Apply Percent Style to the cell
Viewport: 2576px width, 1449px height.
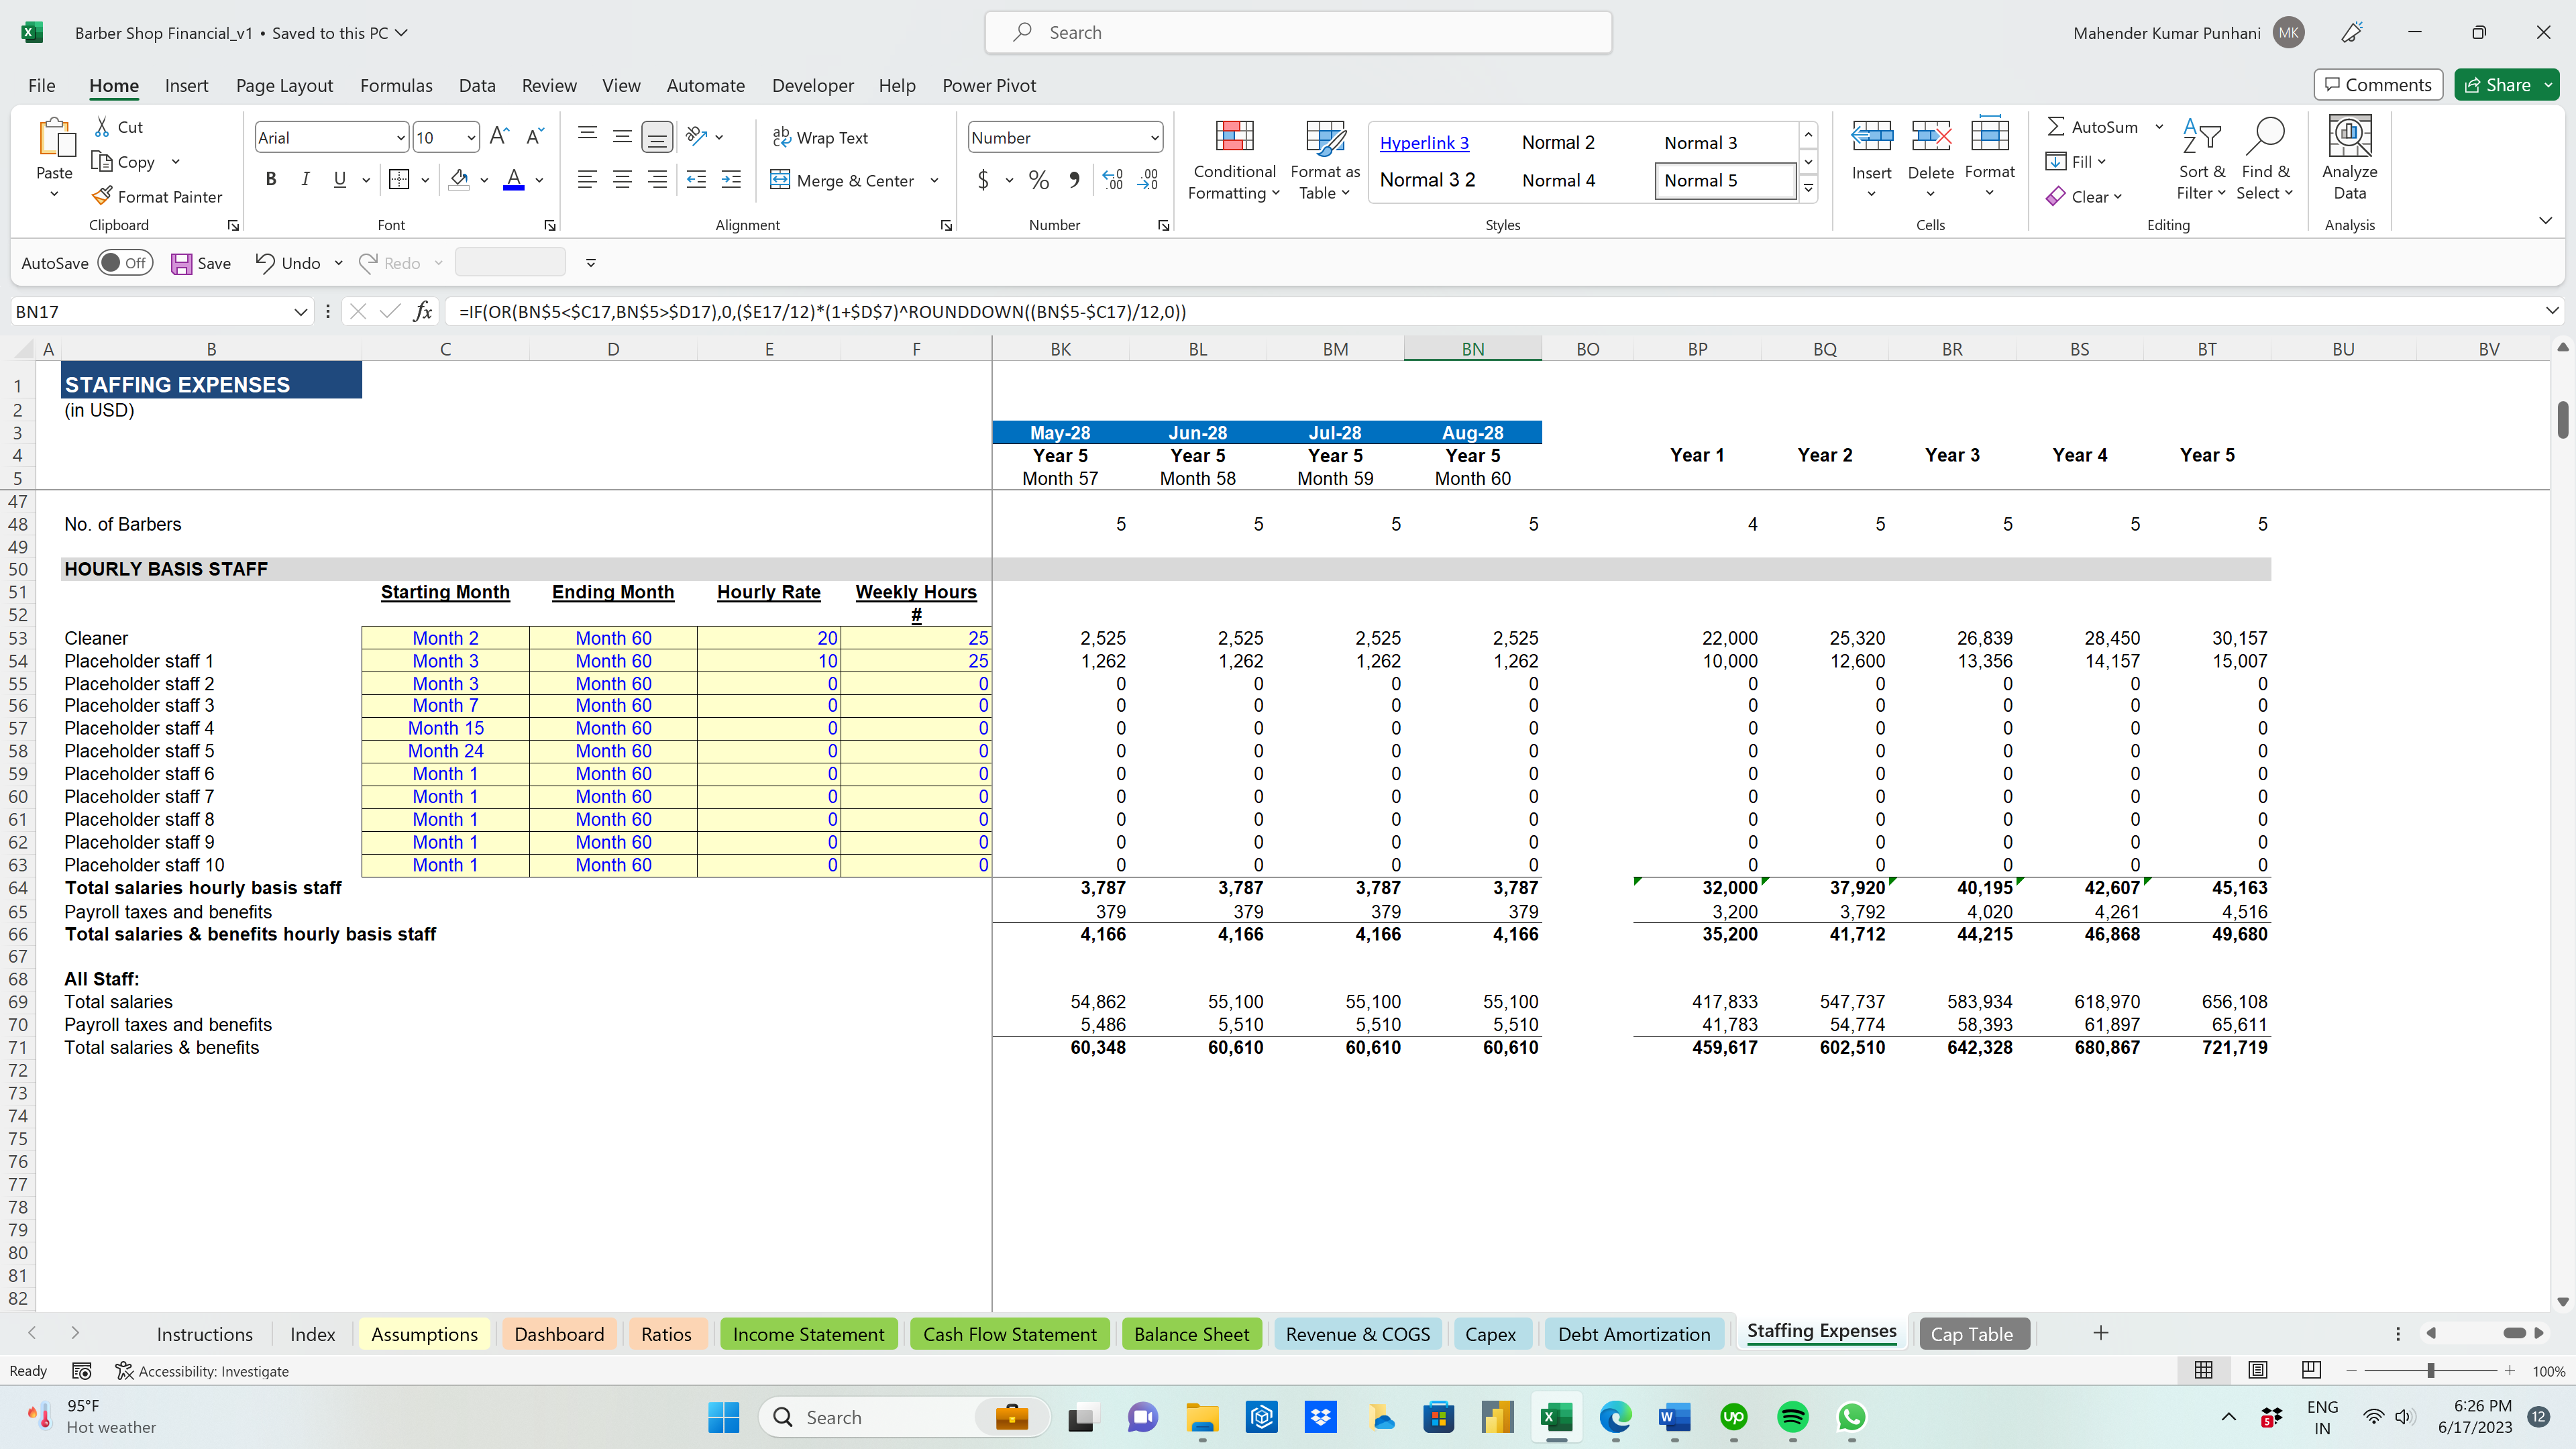[1038, 180]
